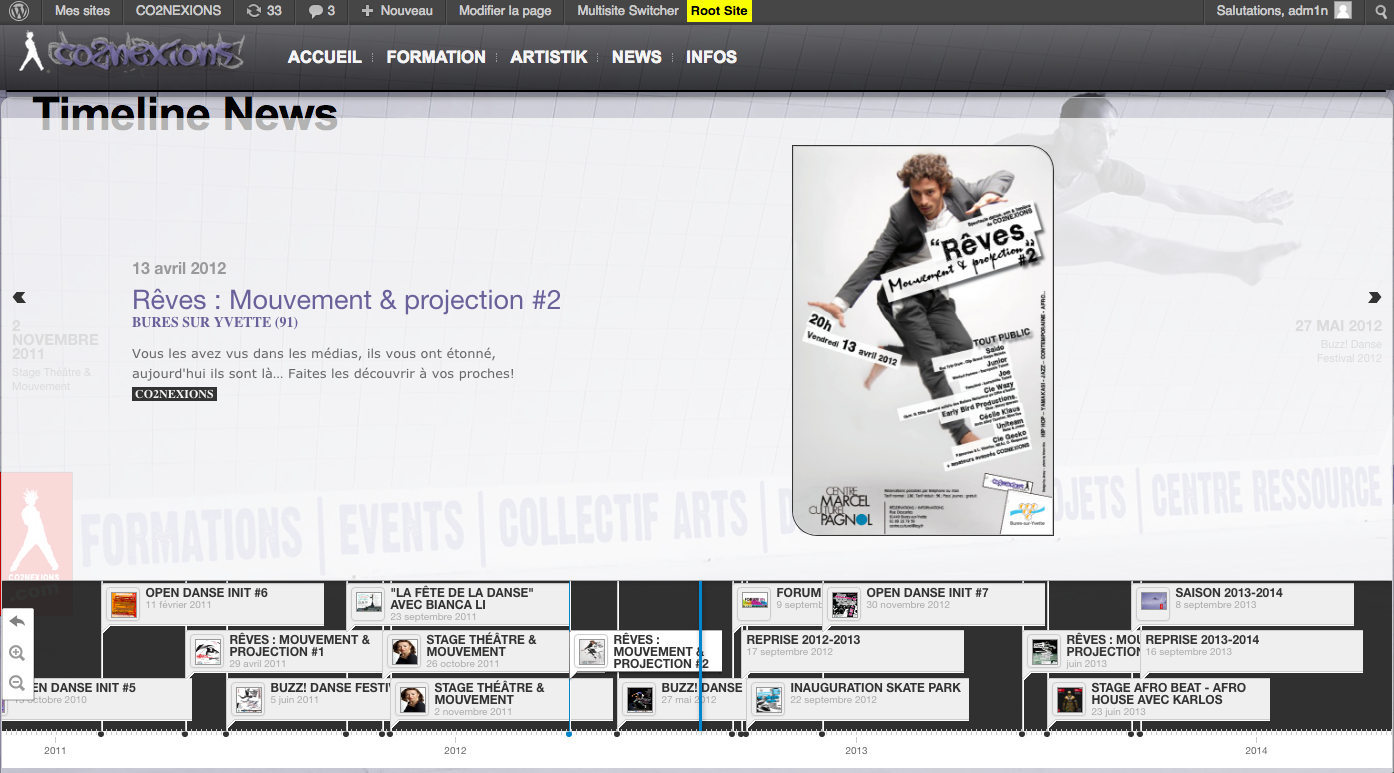This screenshot has height=773, width=1394.
Task: Click the CO2NEXIONS tag label
Action: (174, 394)
